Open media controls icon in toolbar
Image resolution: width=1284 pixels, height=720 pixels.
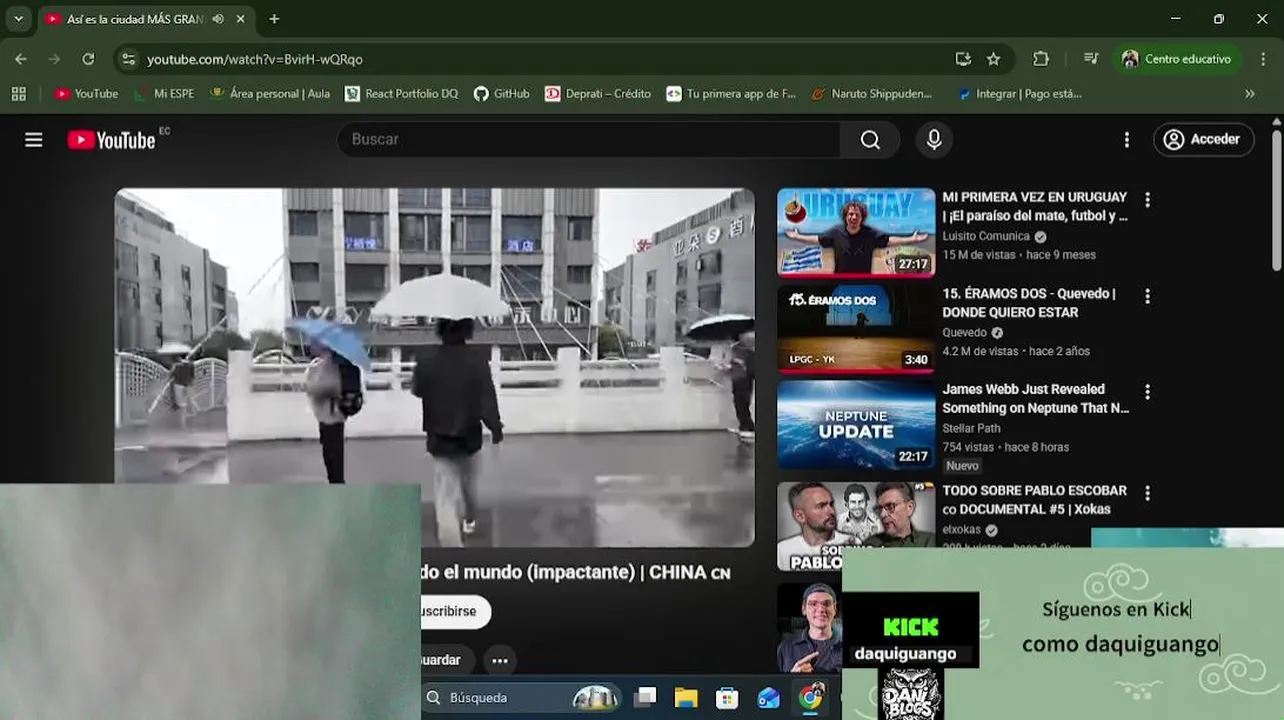(1091, 59)
